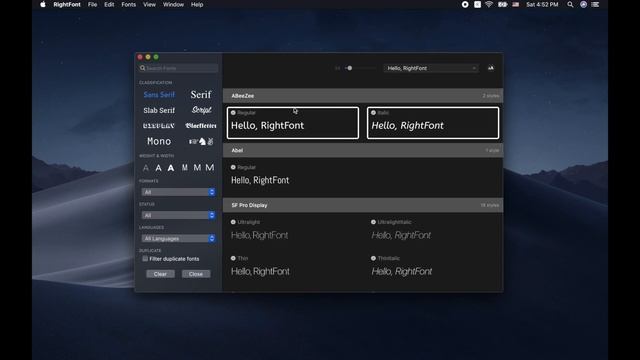Click the battery status icon
Image resolution: width=640 pixels, height=360 pixels.
(502, 4)
